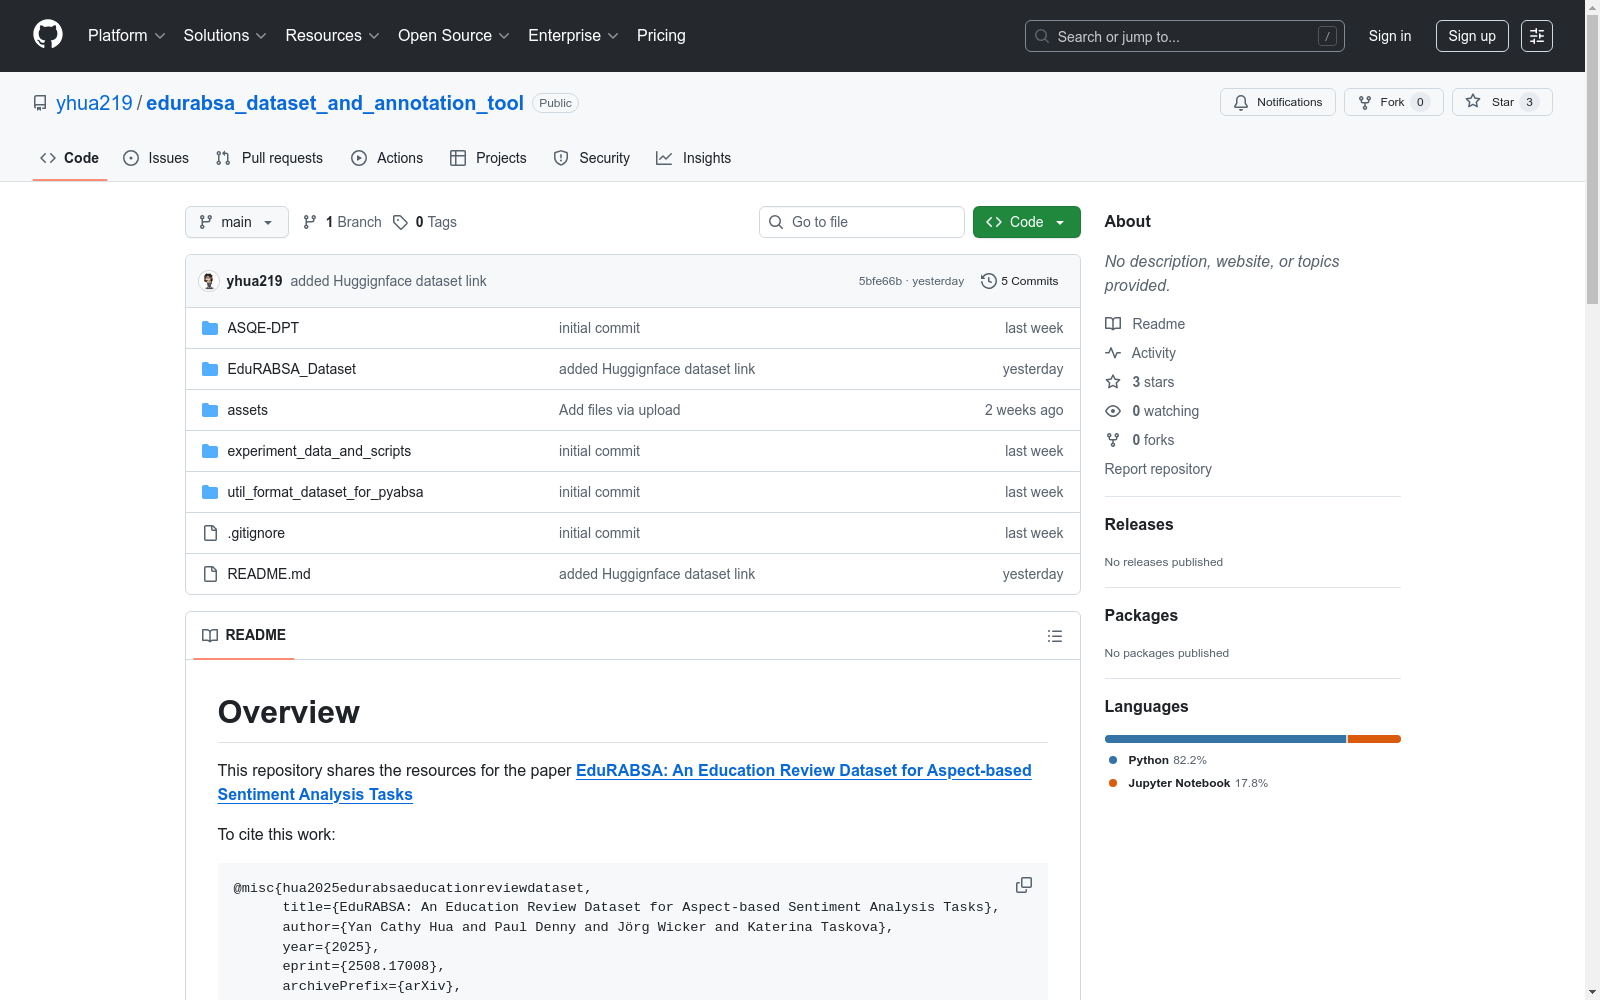Click the Go to file magnifier icon
This screenshot has width=1600, height=1000.
coord(776,222)
